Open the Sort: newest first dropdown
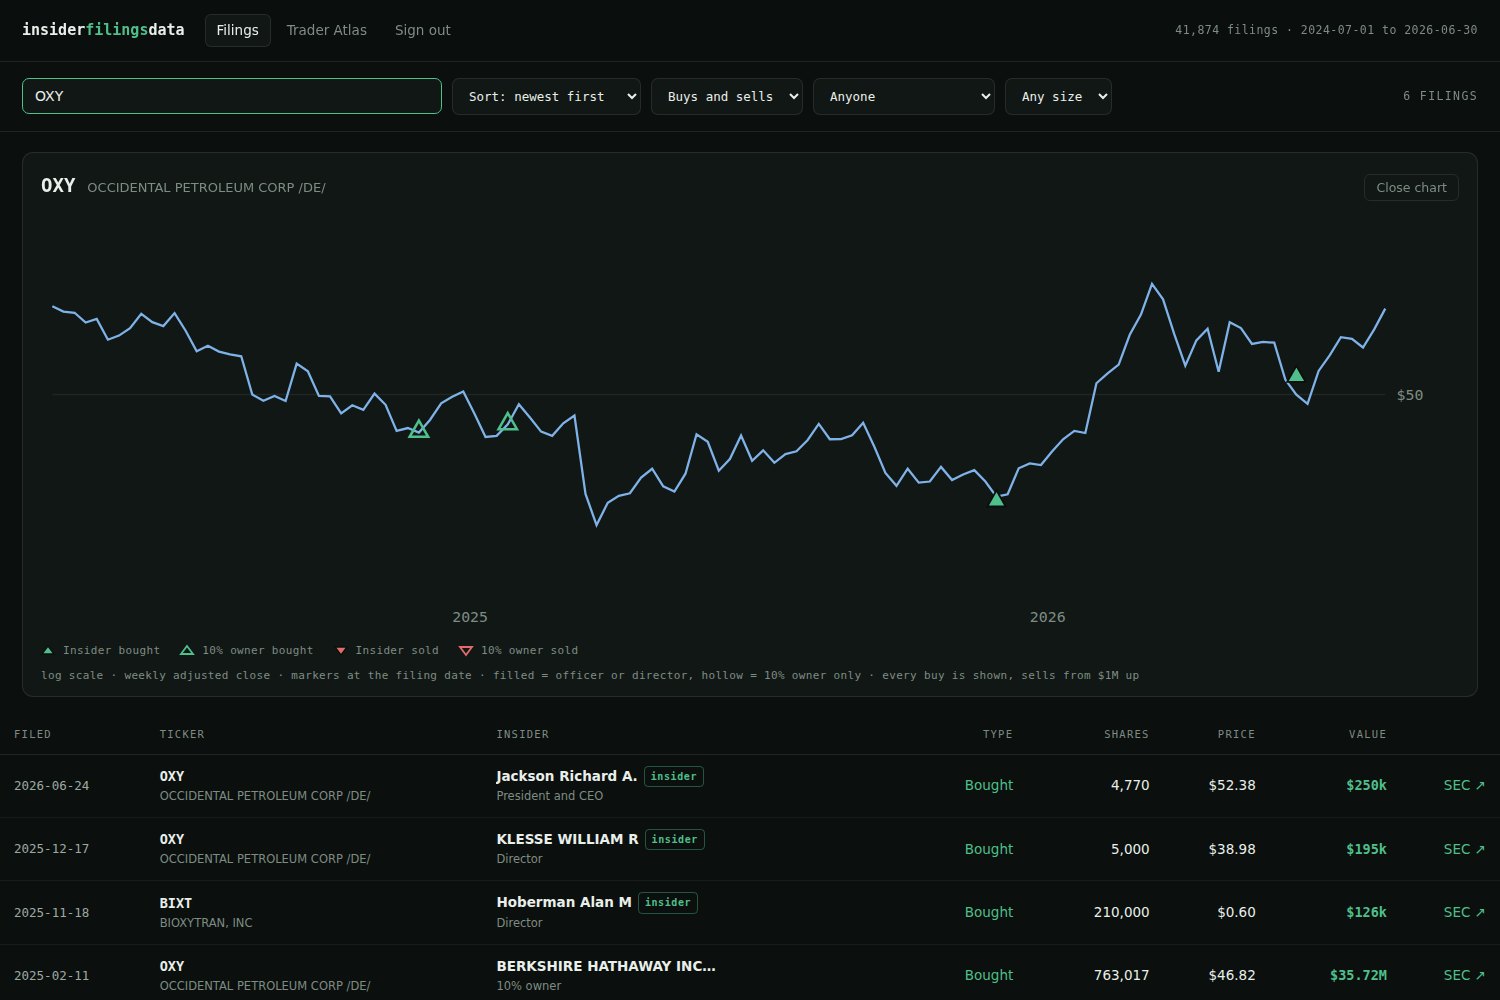Viewport: 1500px width, 1000px height. click(547, 97)
